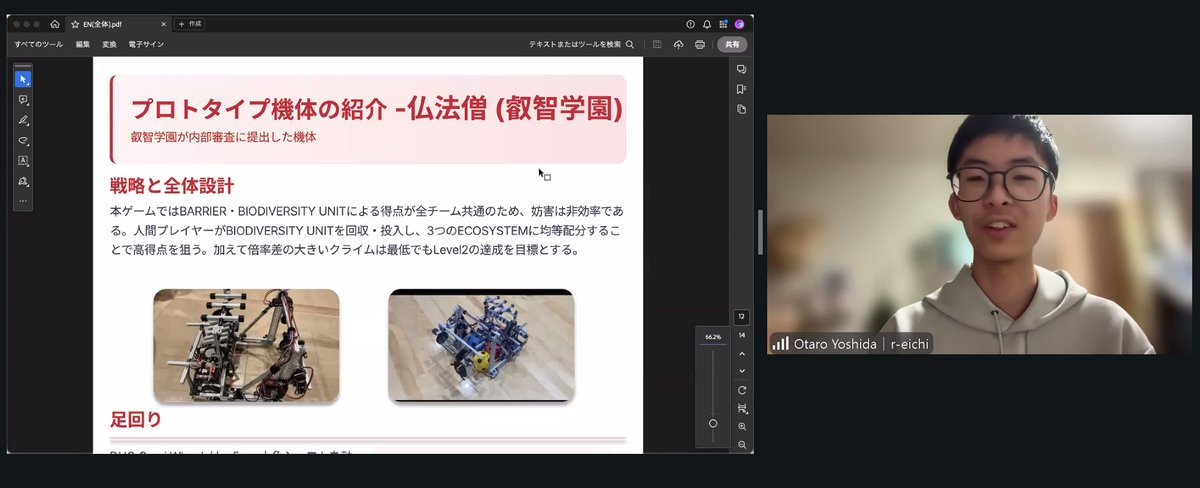
Task: Select the freehand draw lasso tool
Action: coord(23,141)
